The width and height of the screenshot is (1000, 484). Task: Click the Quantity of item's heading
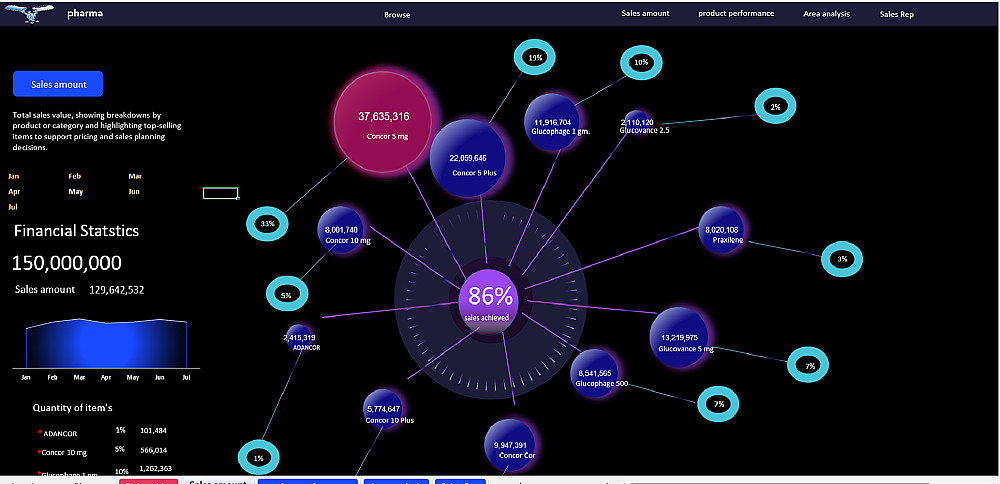(73, 407)
